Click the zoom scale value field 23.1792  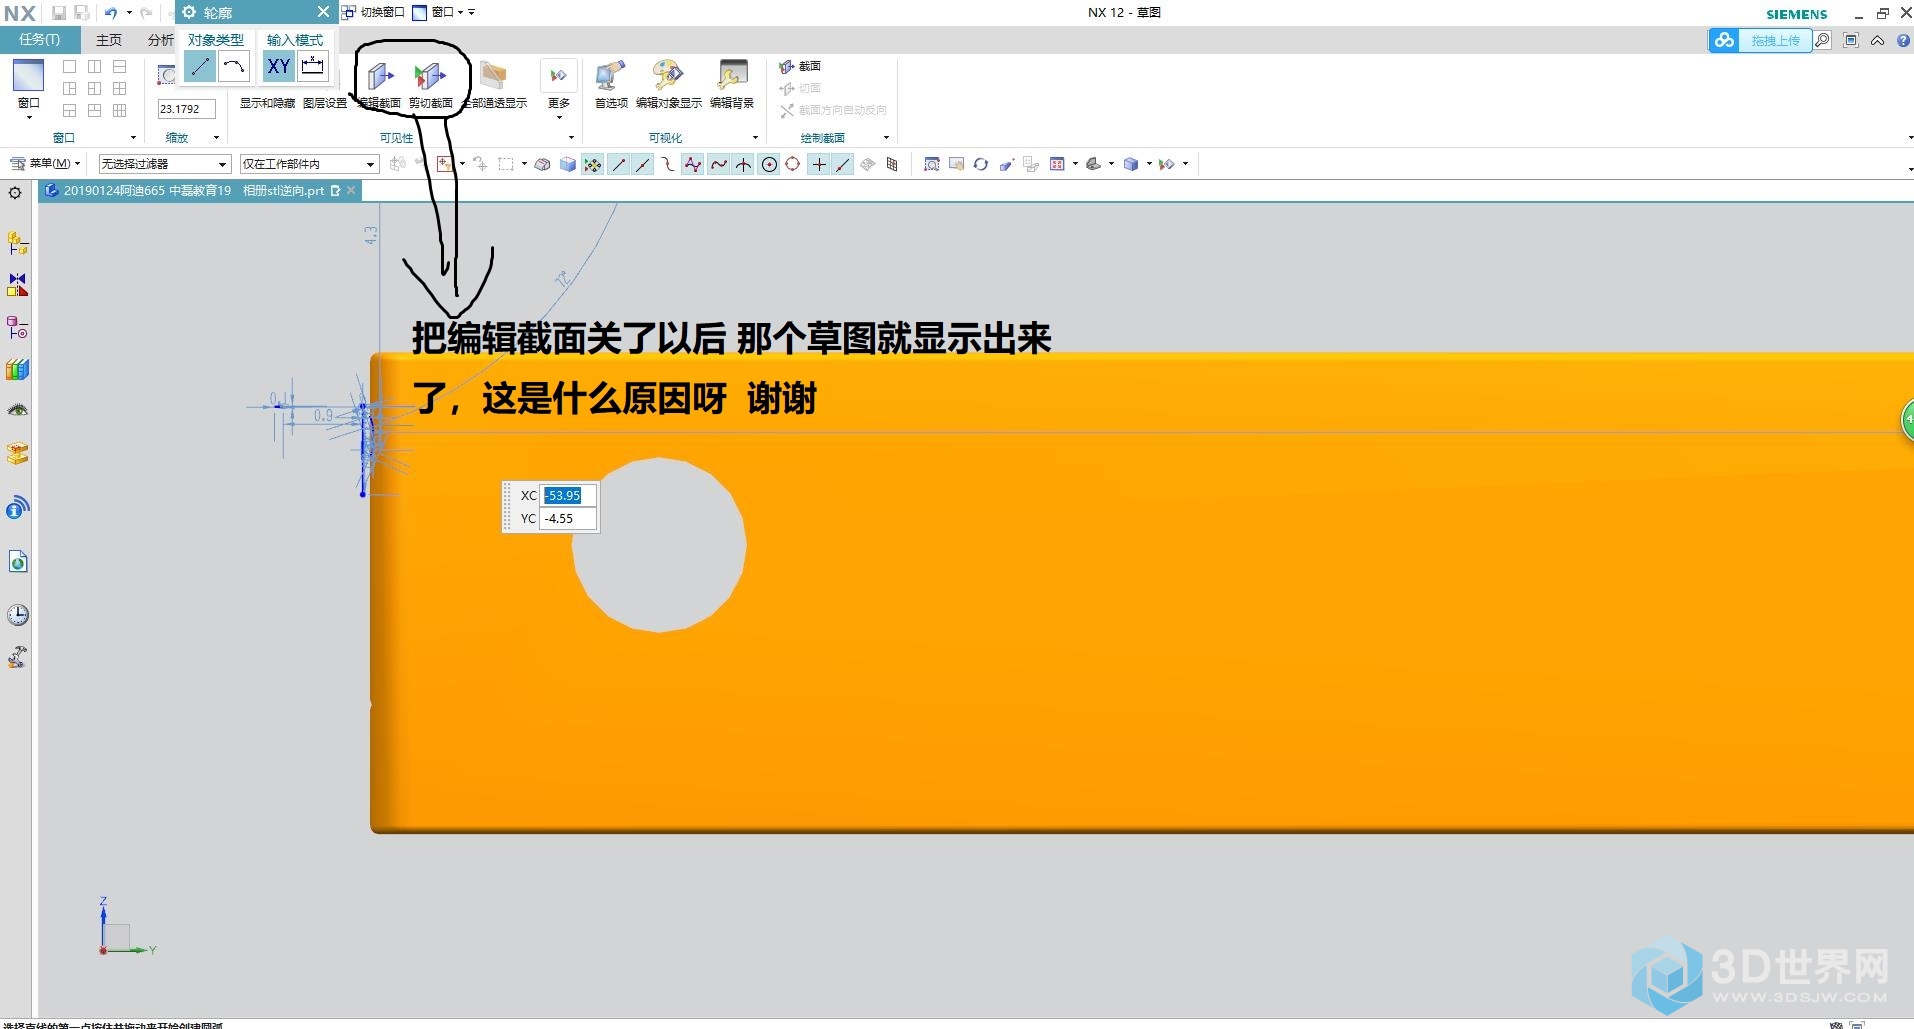point(186,109)
